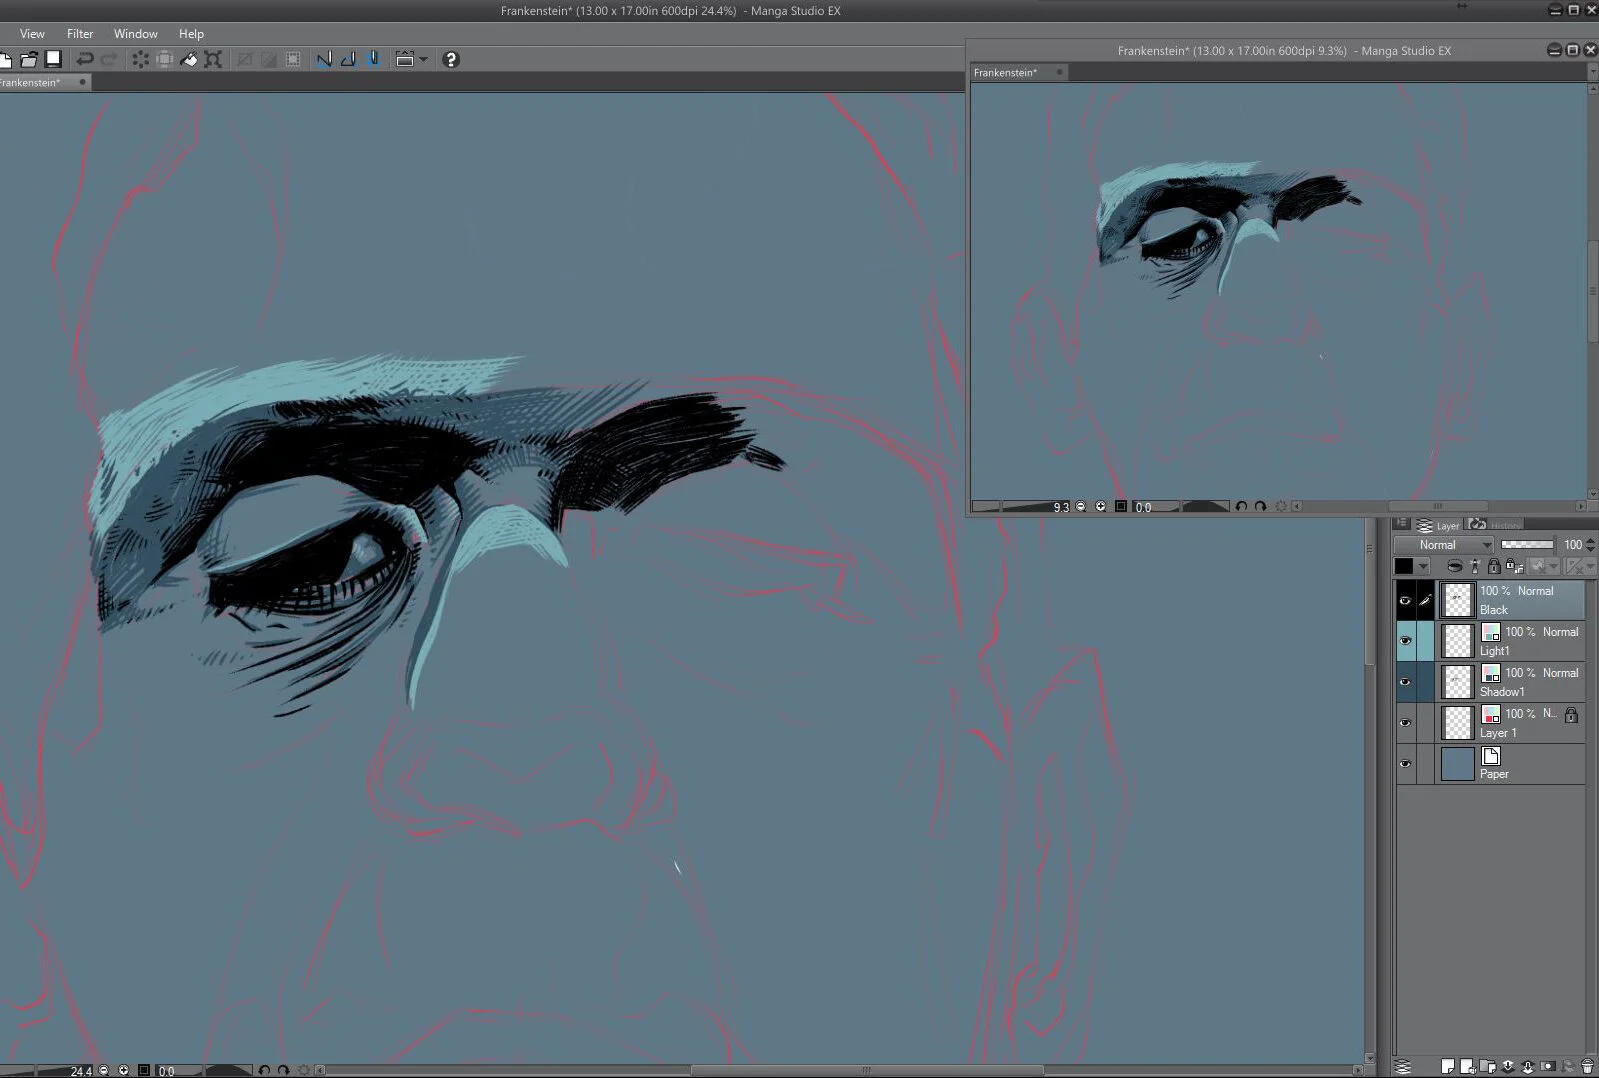Image resolution: width=1599 pixels, height=1078 pixels.
Task: Click New Vector Layer icon at panel bottom
Action: click(1467, 1067)
